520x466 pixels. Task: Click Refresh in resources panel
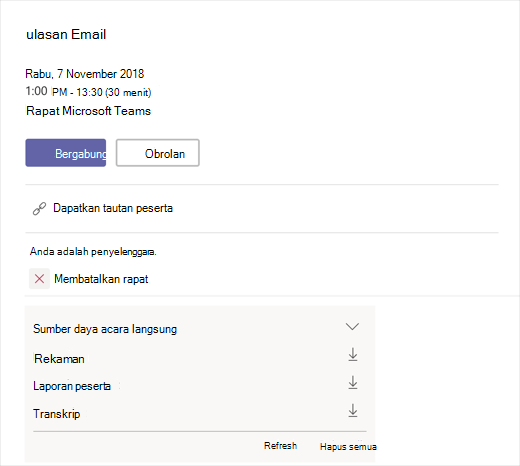coord(280,446)
